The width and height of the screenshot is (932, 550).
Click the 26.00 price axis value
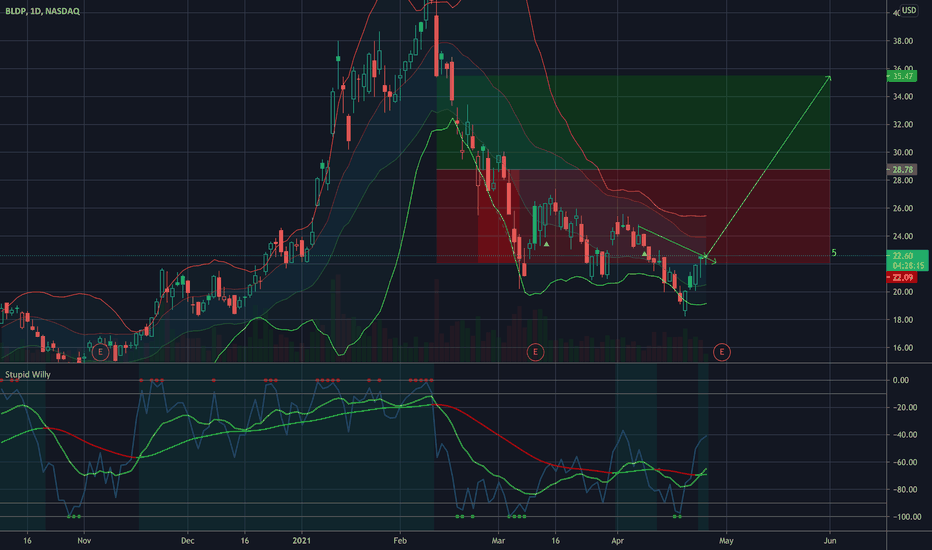902,208
